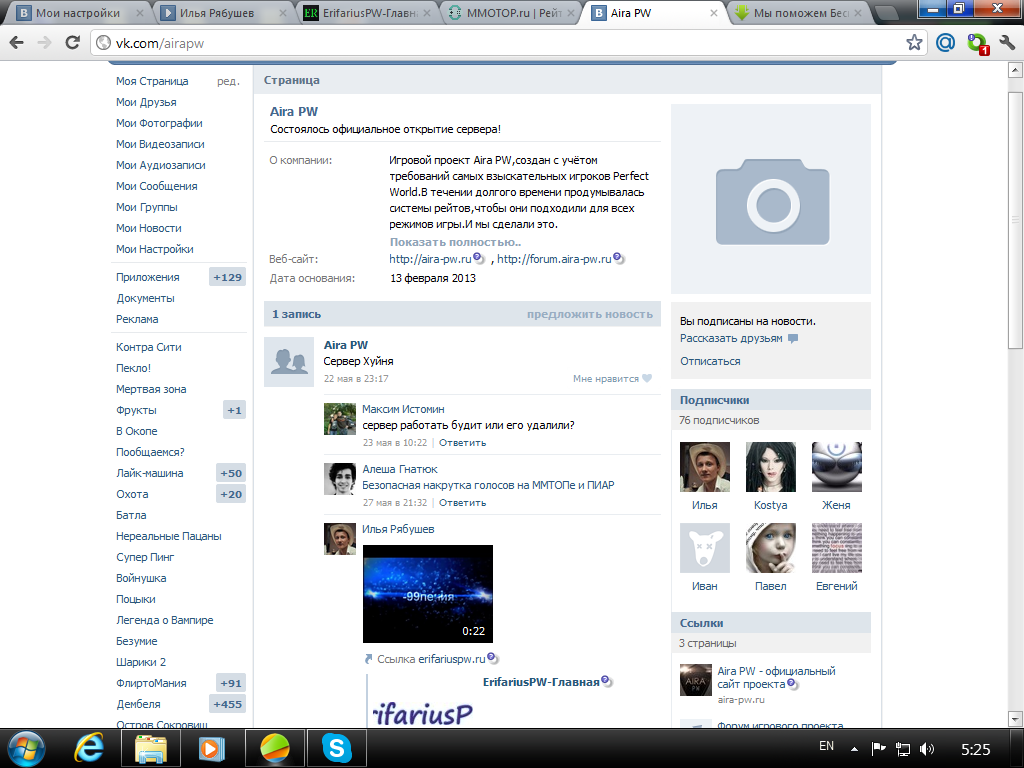Reply to Максим Истомин's comment with Ответить
The image size is (1024, 768).
pos(462,443)
